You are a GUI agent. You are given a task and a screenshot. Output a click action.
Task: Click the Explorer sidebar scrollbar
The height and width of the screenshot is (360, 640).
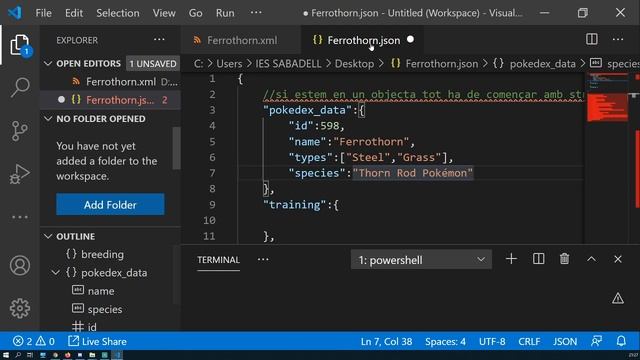[176, 148]
